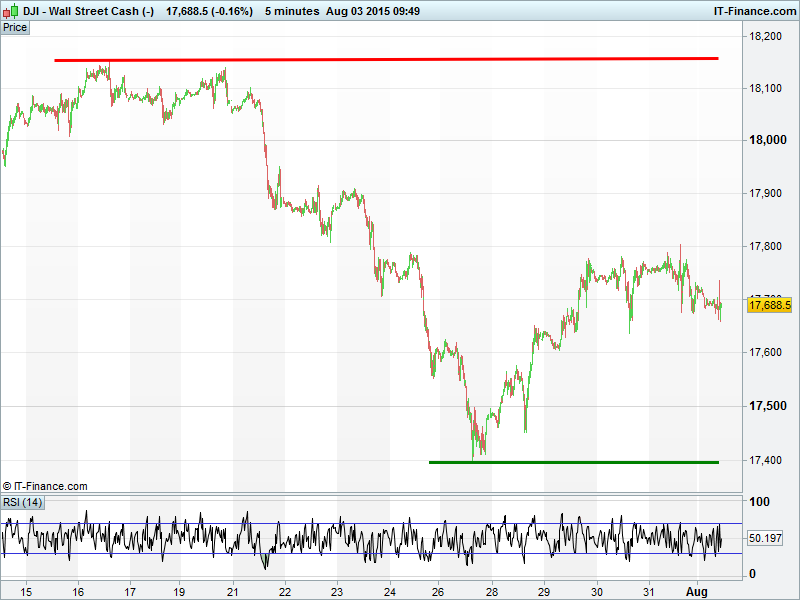Click the date label 31 on time axis

(x=648, y=592)
